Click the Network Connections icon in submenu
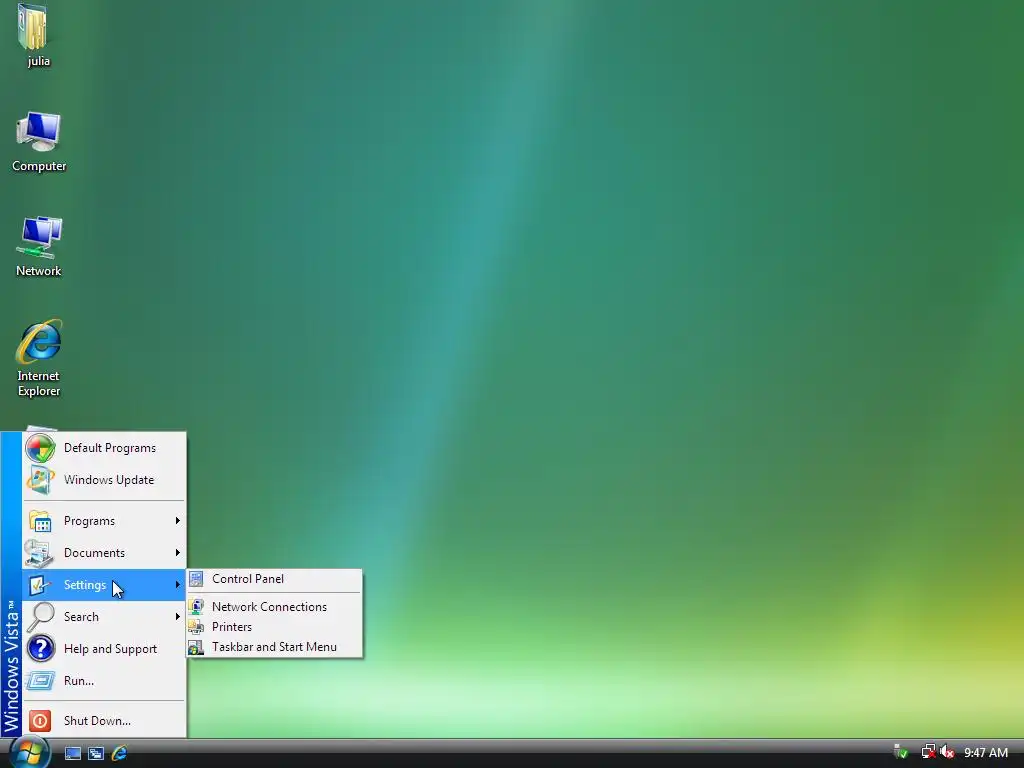The image size is (1024, 768). [196, 607]
